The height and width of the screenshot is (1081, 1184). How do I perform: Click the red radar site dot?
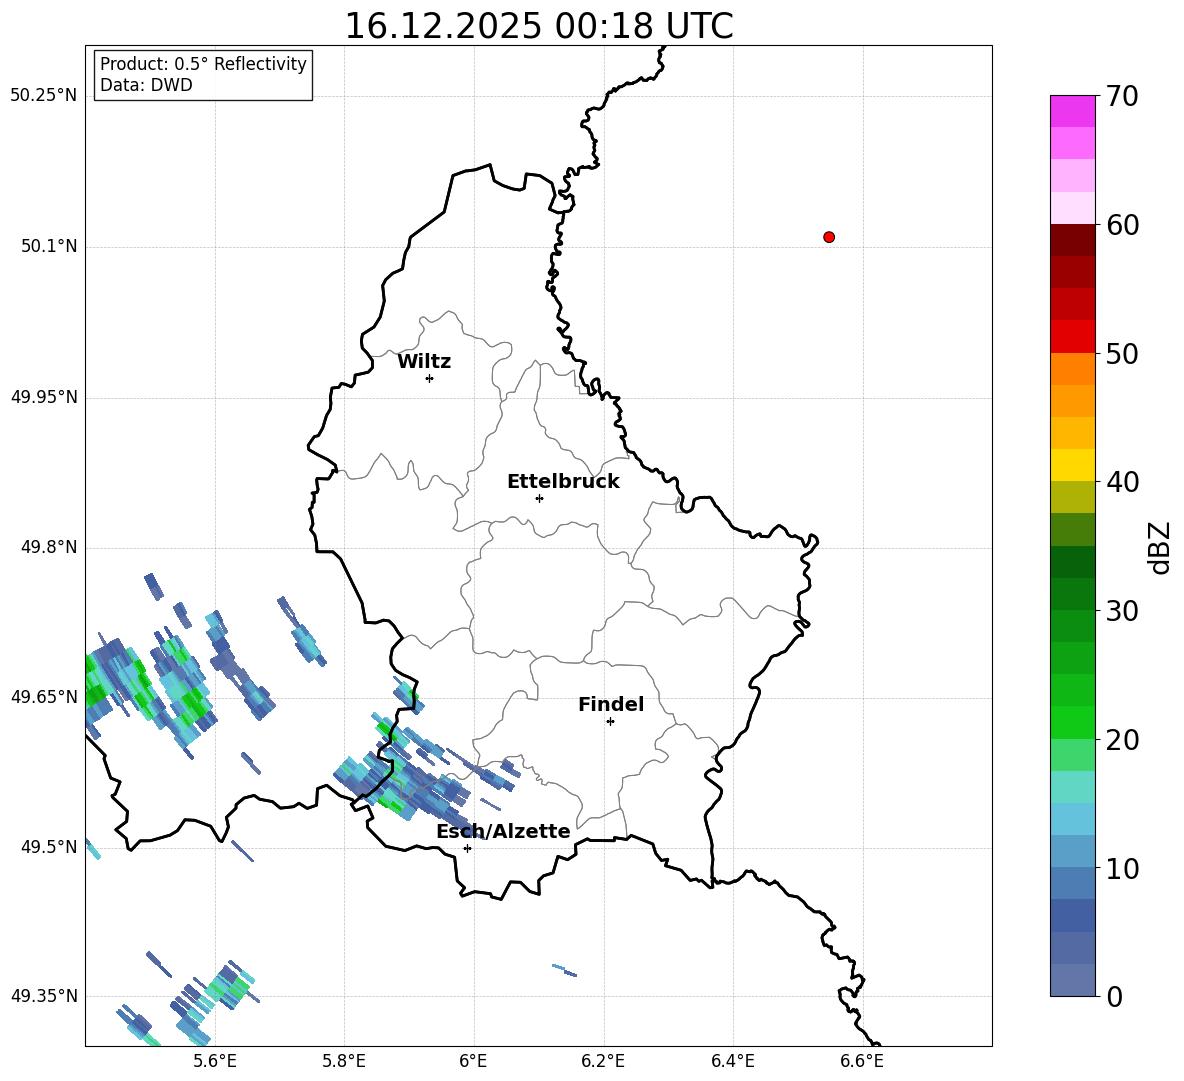829,237
